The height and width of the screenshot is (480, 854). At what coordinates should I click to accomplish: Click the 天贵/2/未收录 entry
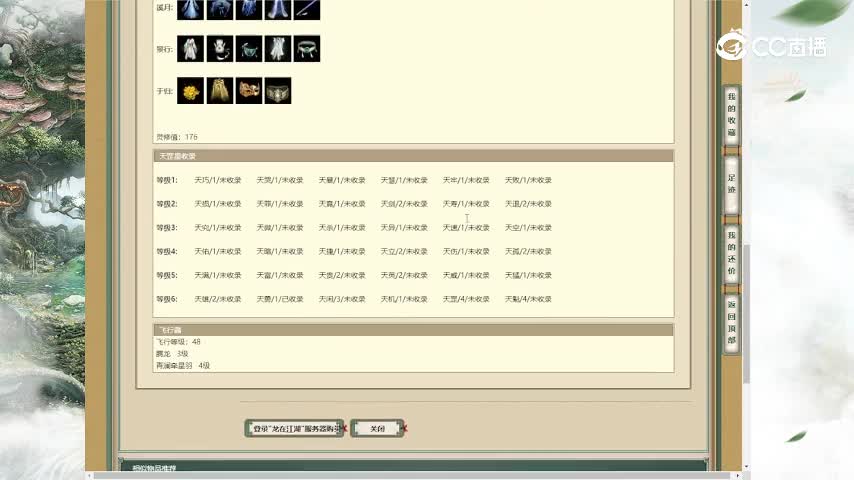pos(342,275)
